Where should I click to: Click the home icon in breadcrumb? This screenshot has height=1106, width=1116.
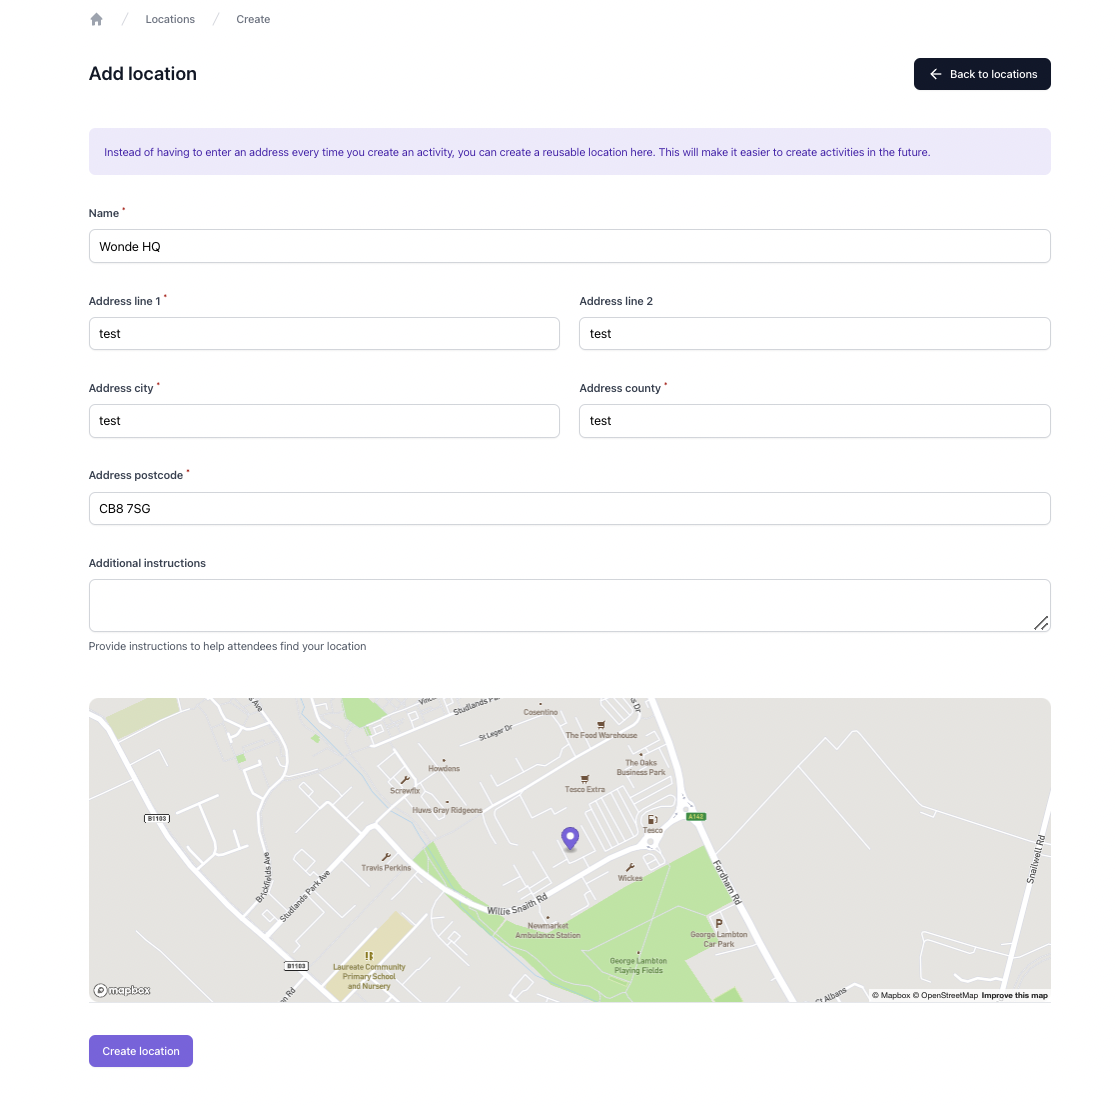(x=96, y=19)
